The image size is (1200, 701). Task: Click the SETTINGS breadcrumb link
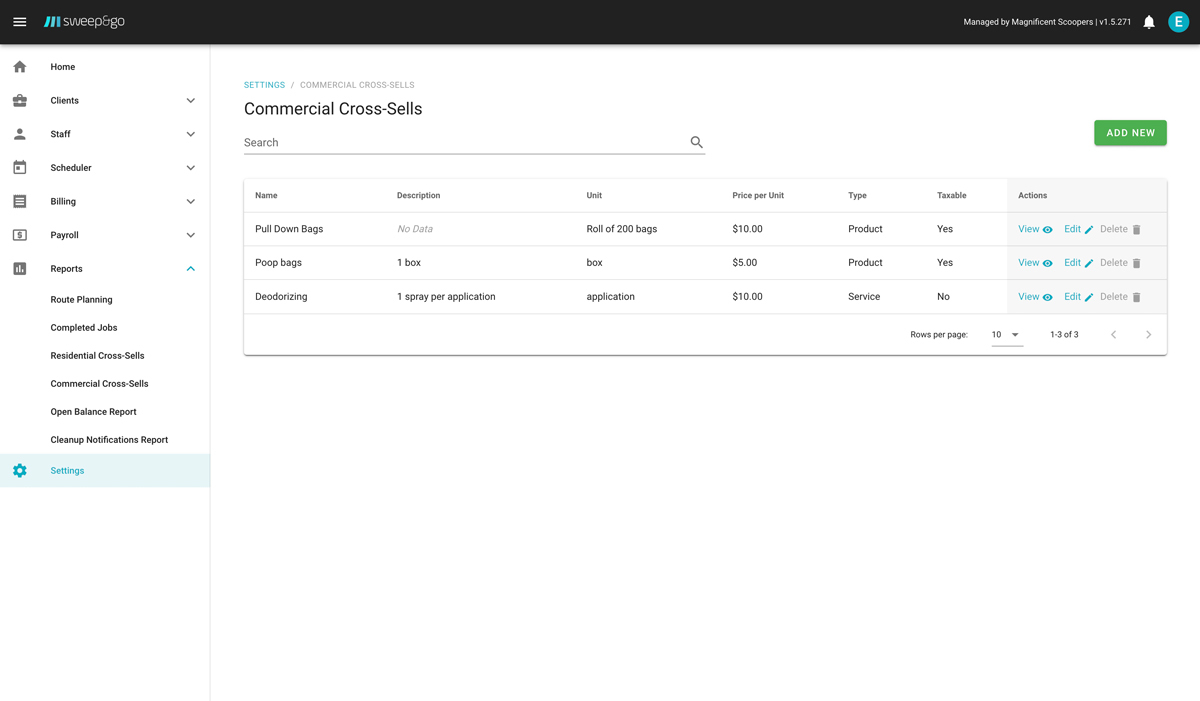click(264, 85)
